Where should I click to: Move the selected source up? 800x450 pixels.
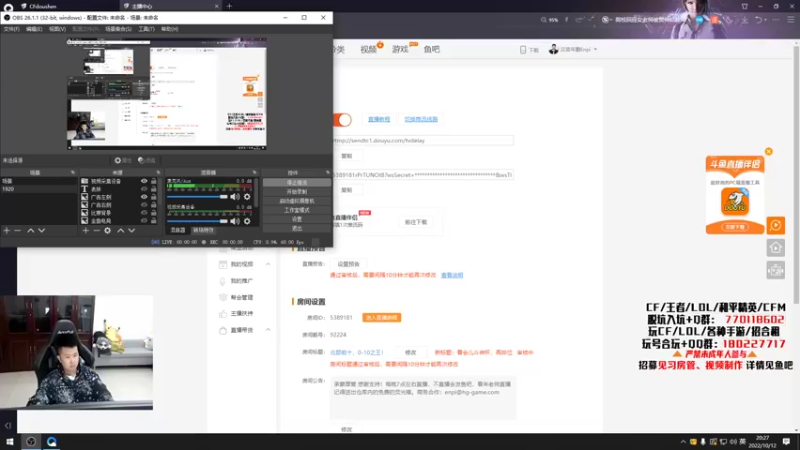[x=120, y=231]
